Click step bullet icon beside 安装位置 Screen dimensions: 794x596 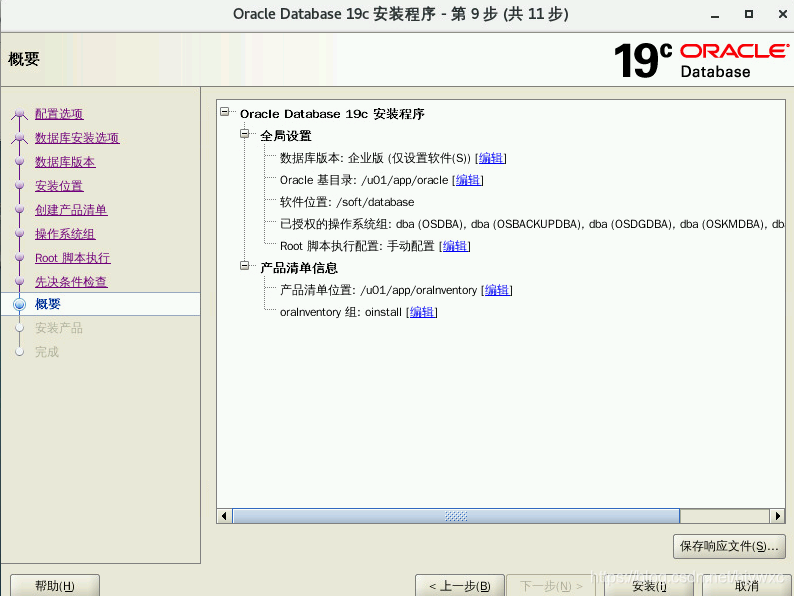coord(19,185)
